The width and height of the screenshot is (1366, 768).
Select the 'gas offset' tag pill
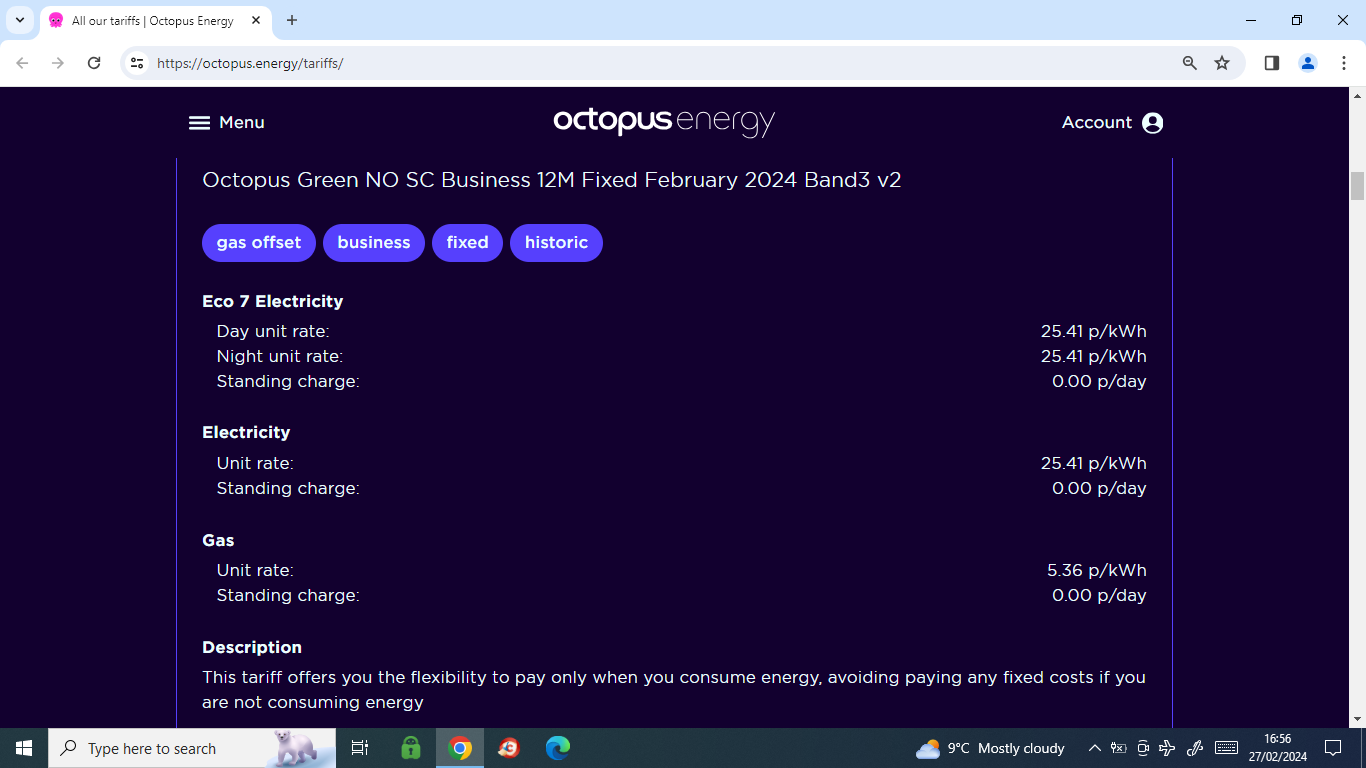coord(259,243)
